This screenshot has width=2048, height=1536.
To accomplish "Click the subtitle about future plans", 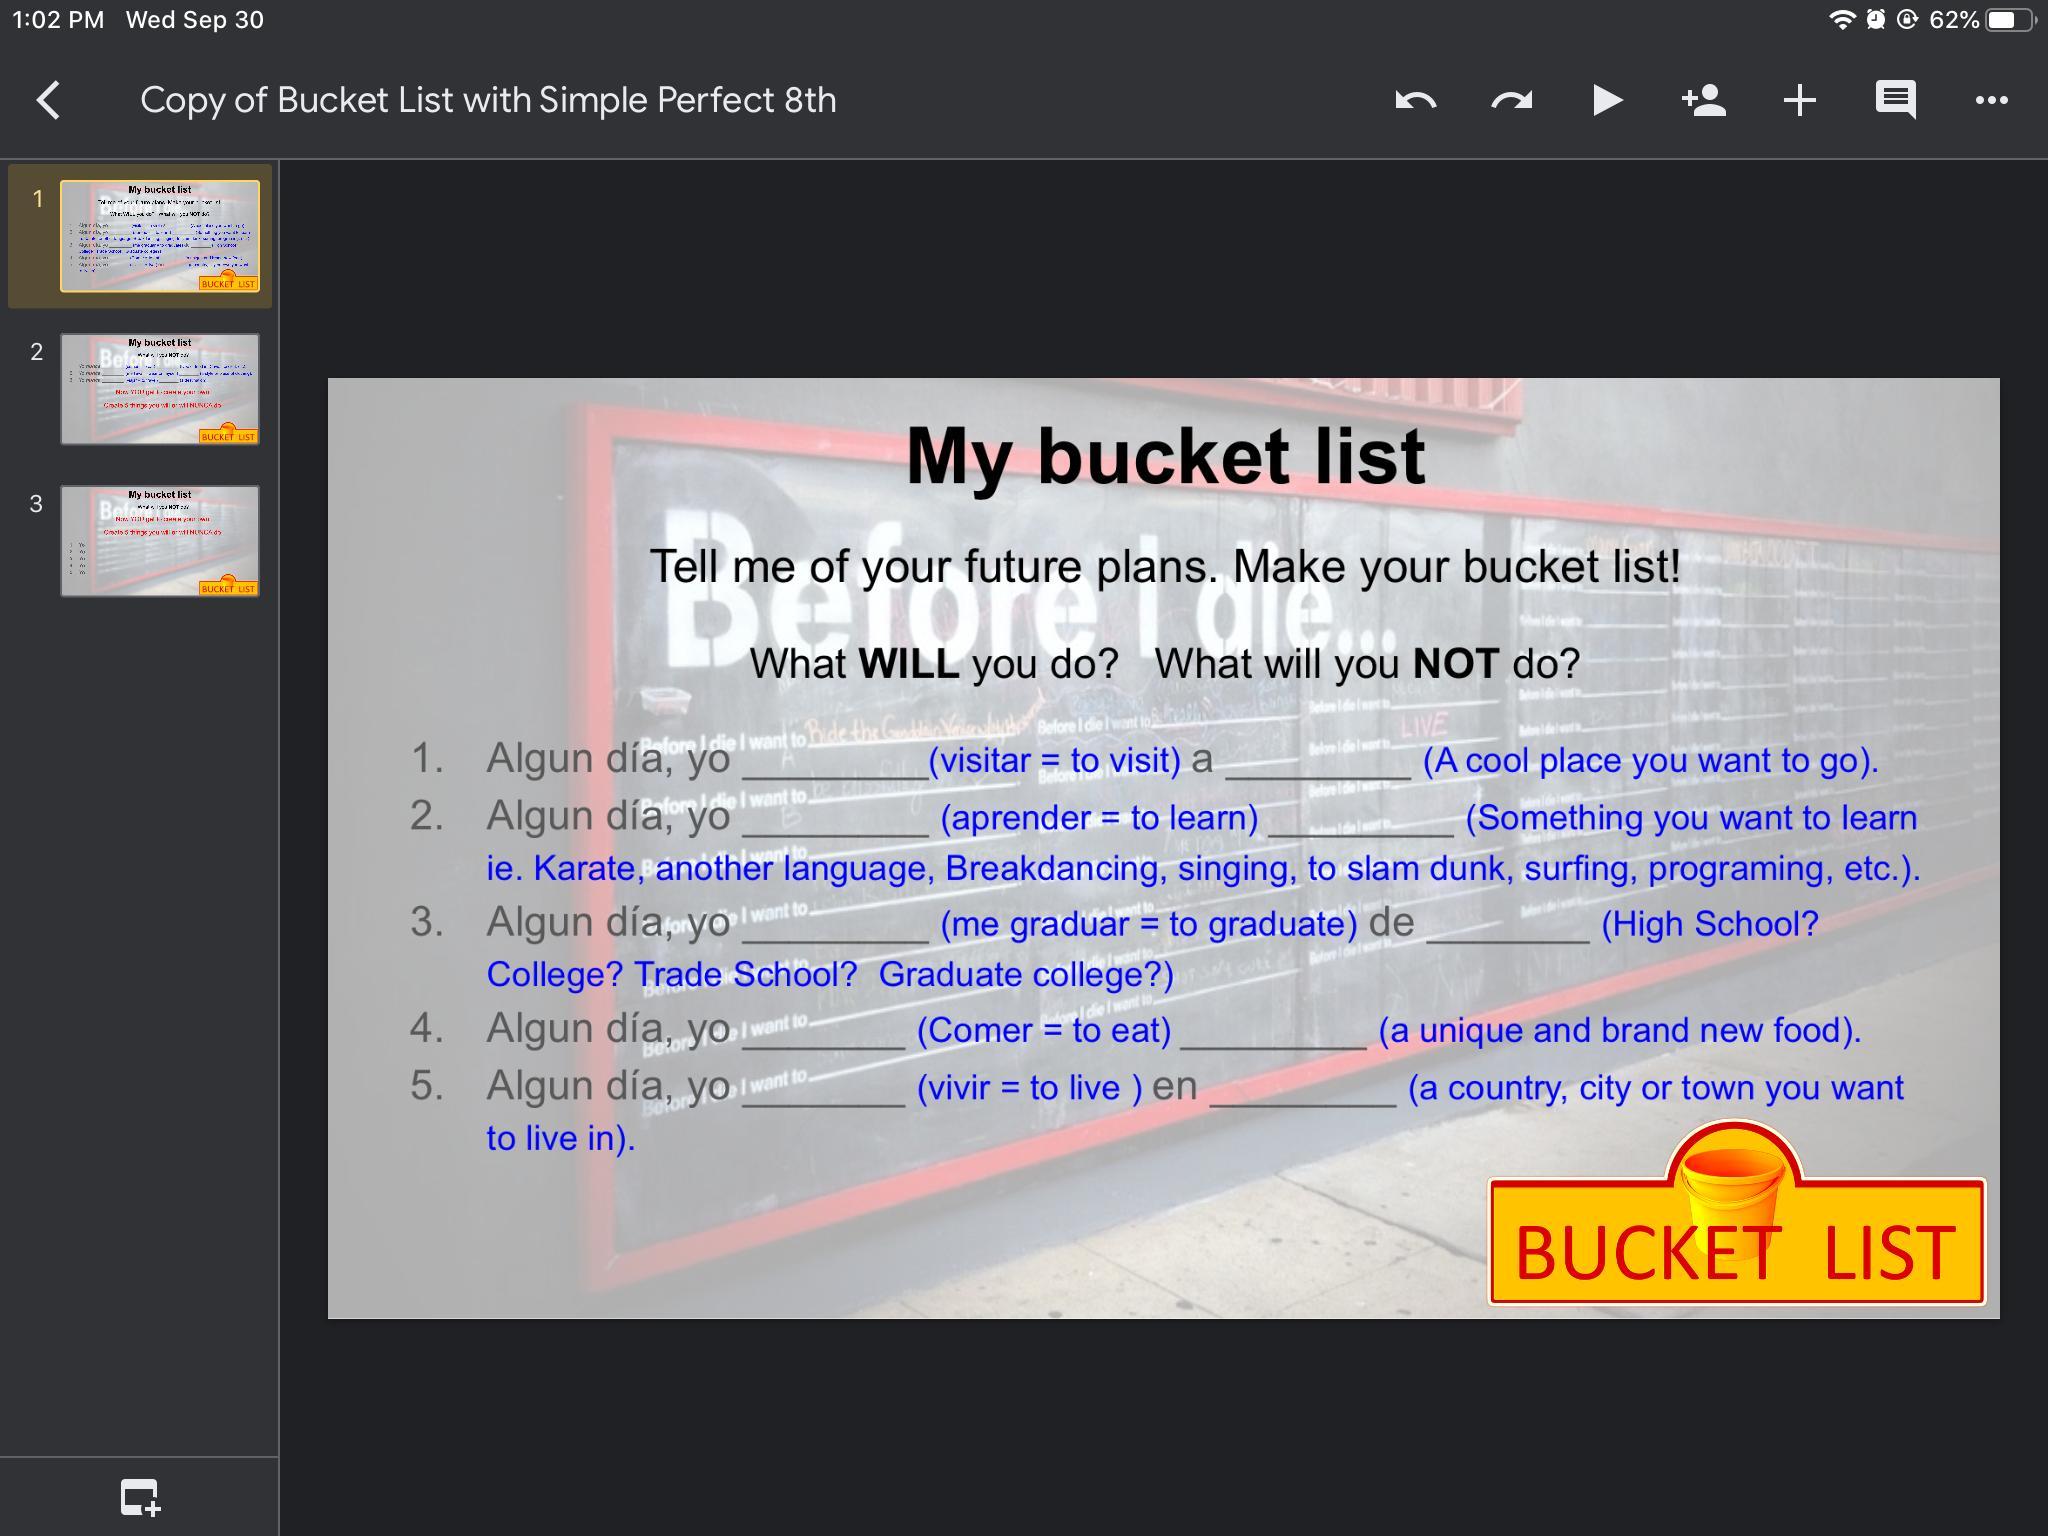I will [1165, 566].
